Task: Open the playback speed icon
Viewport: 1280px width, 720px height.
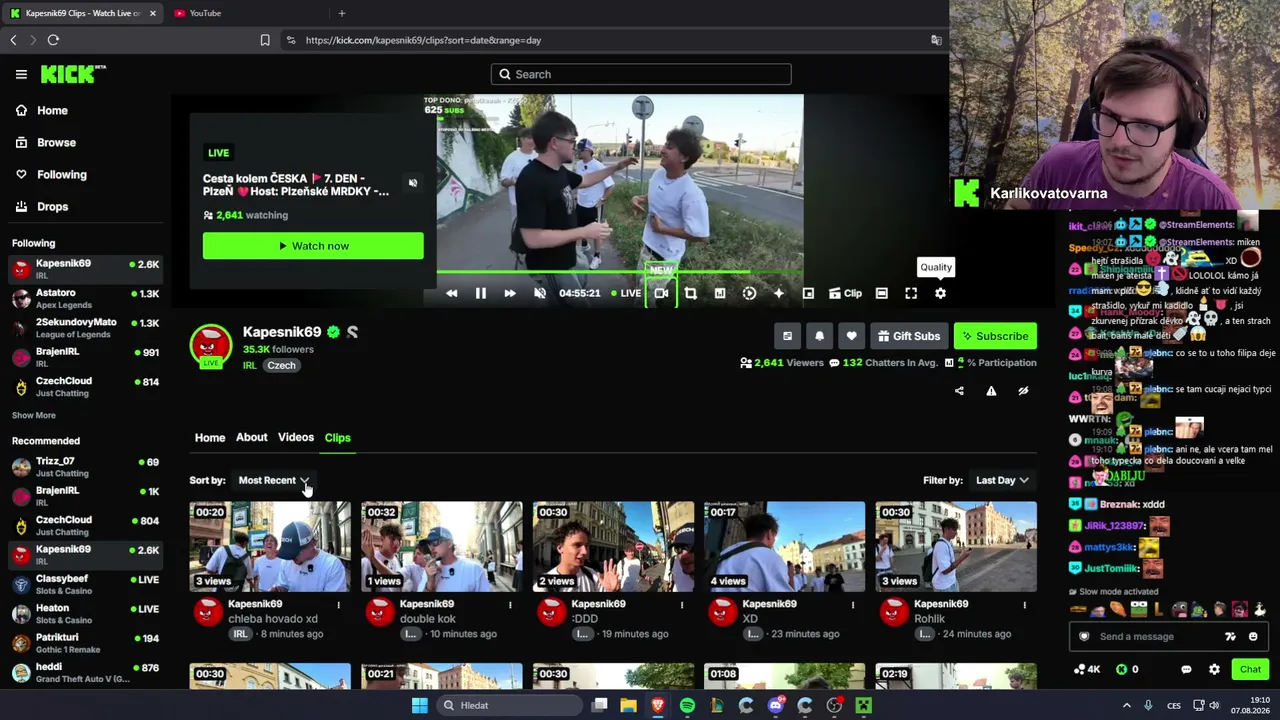Action: click(x=749, y=293)
